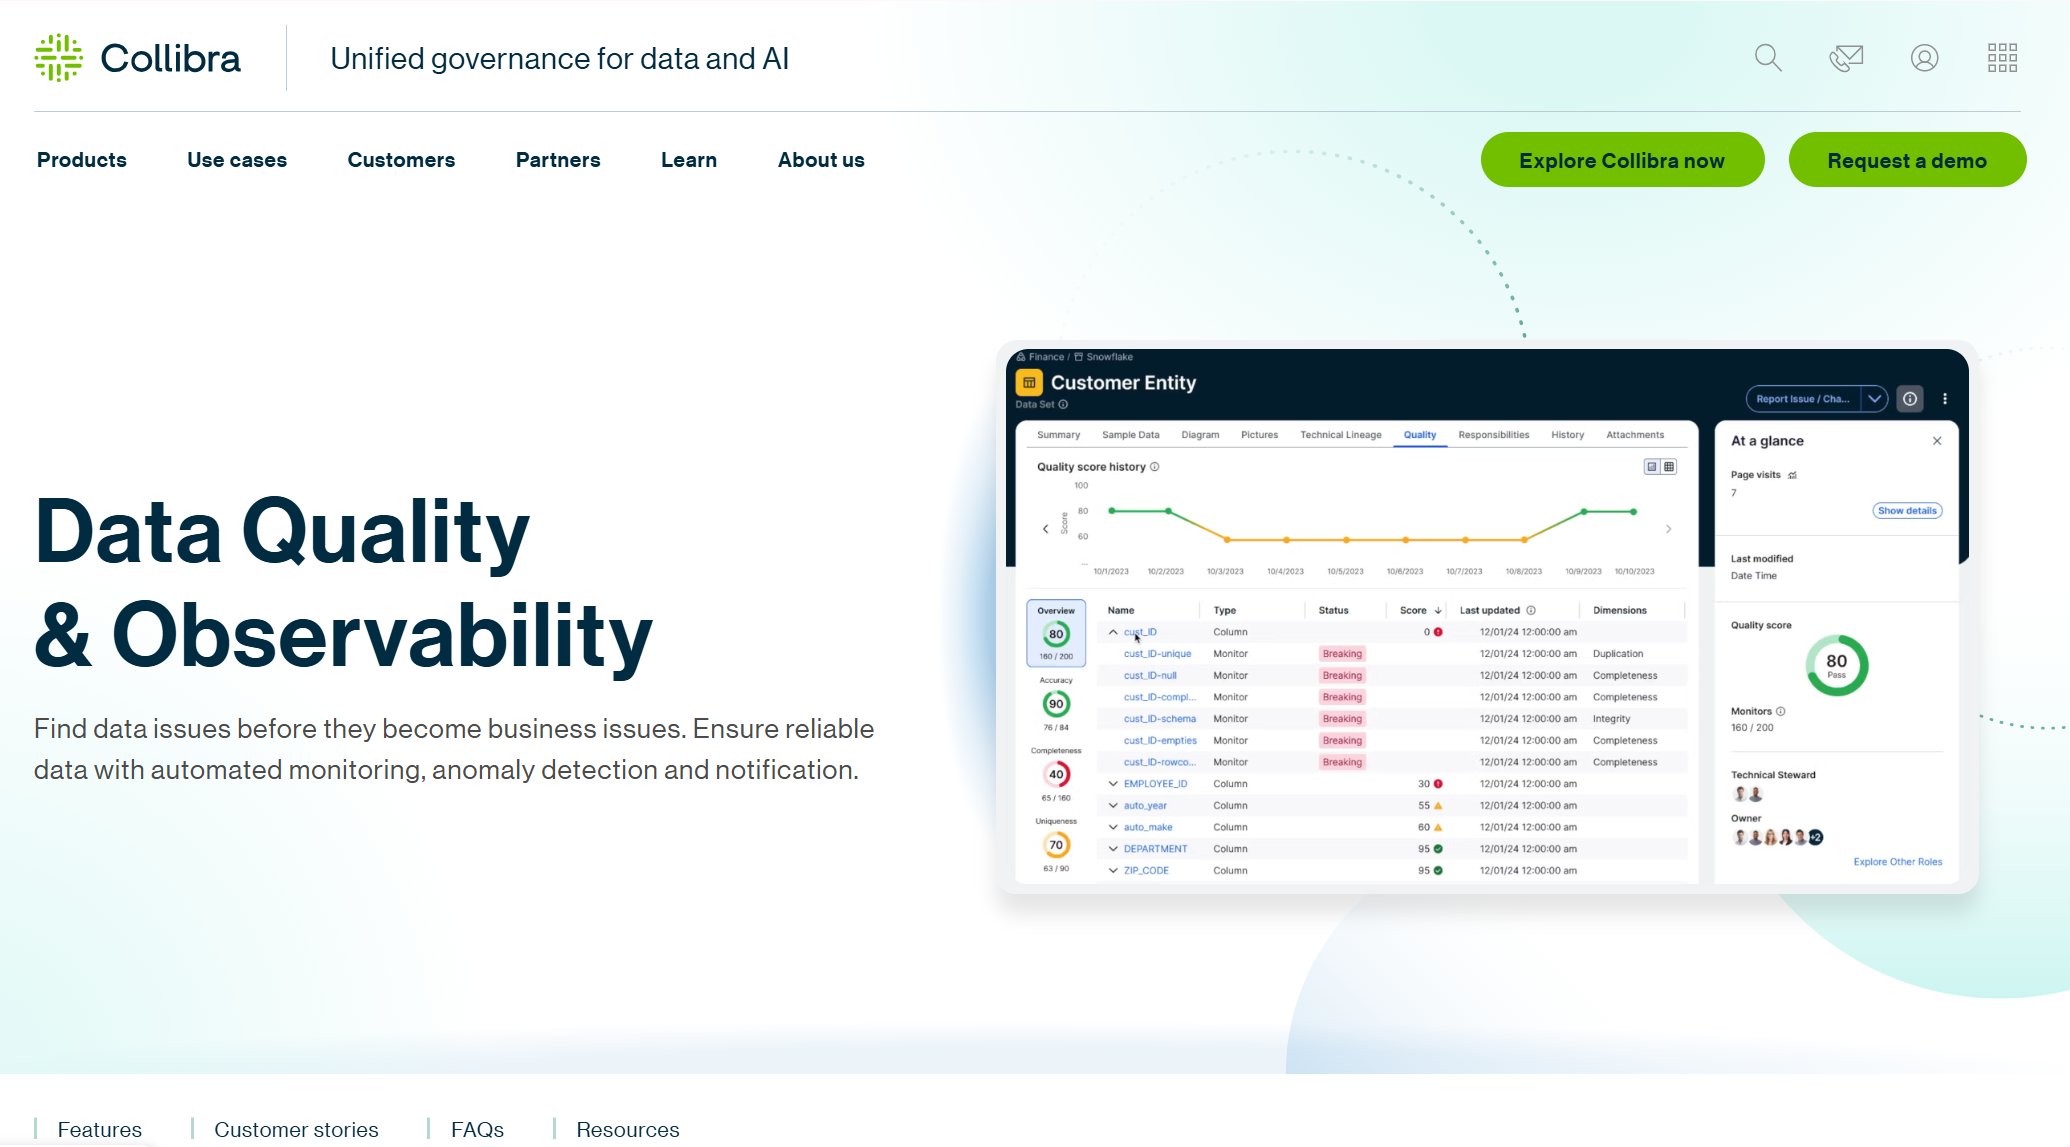Open the Products navigation menu

pyautogui.click(x=82, y=160)
